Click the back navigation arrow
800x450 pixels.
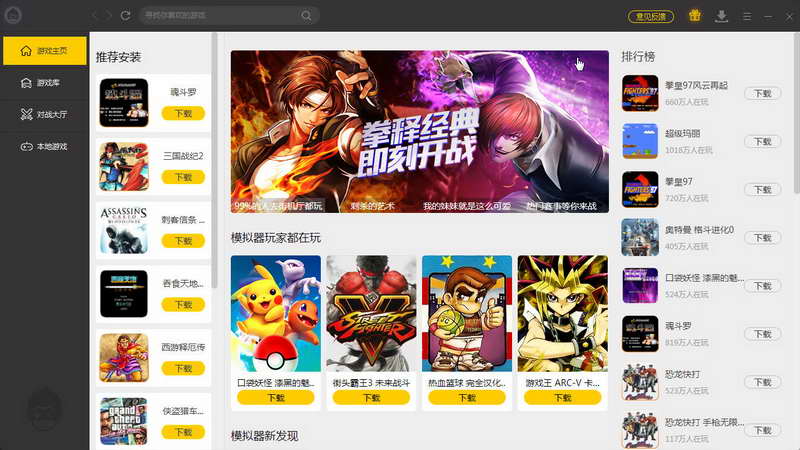[x=95, y=16]
